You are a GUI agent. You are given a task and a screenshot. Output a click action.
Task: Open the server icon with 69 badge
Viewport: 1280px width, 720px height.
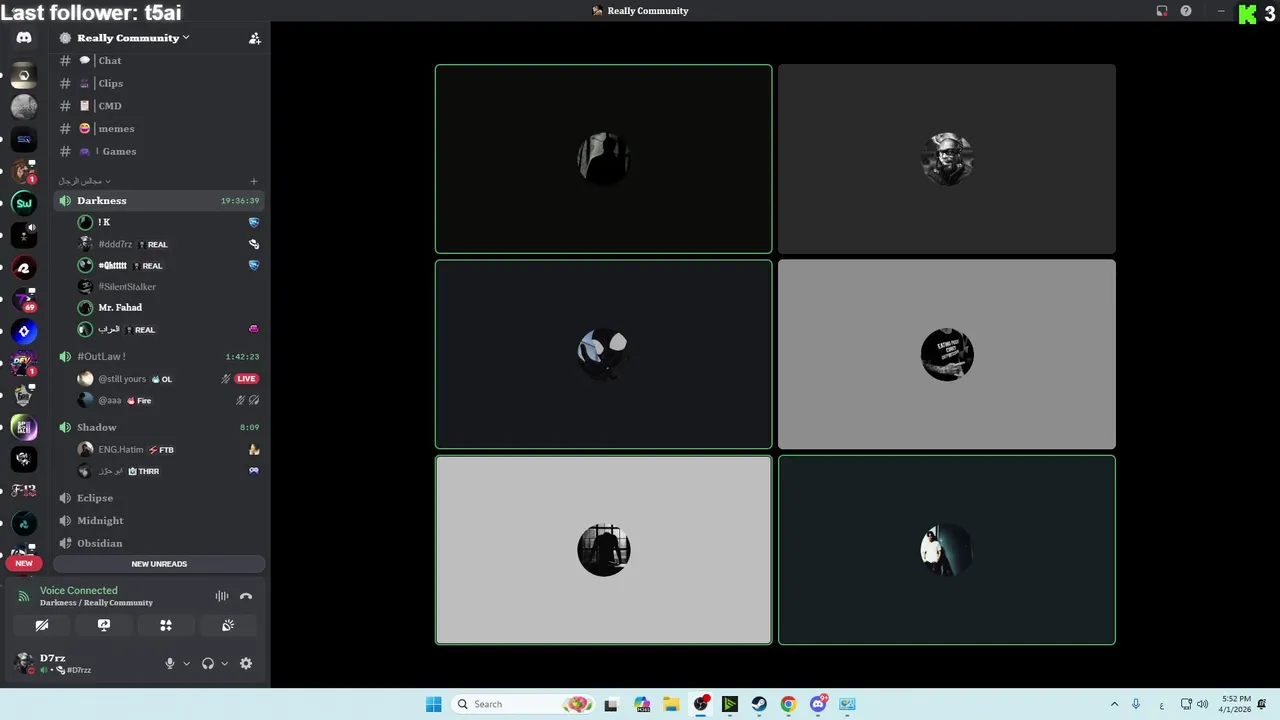pyautogui.click(x=24, y=299)
